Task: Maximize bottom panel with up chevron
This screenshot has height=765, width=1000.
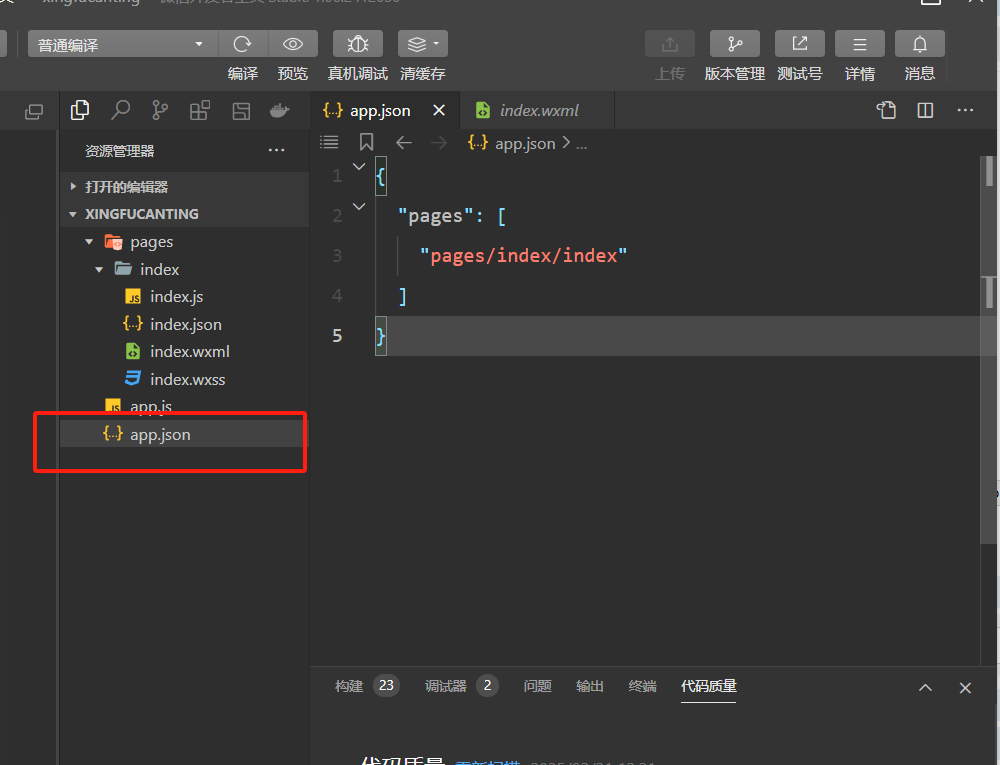Action: [925, 688]
